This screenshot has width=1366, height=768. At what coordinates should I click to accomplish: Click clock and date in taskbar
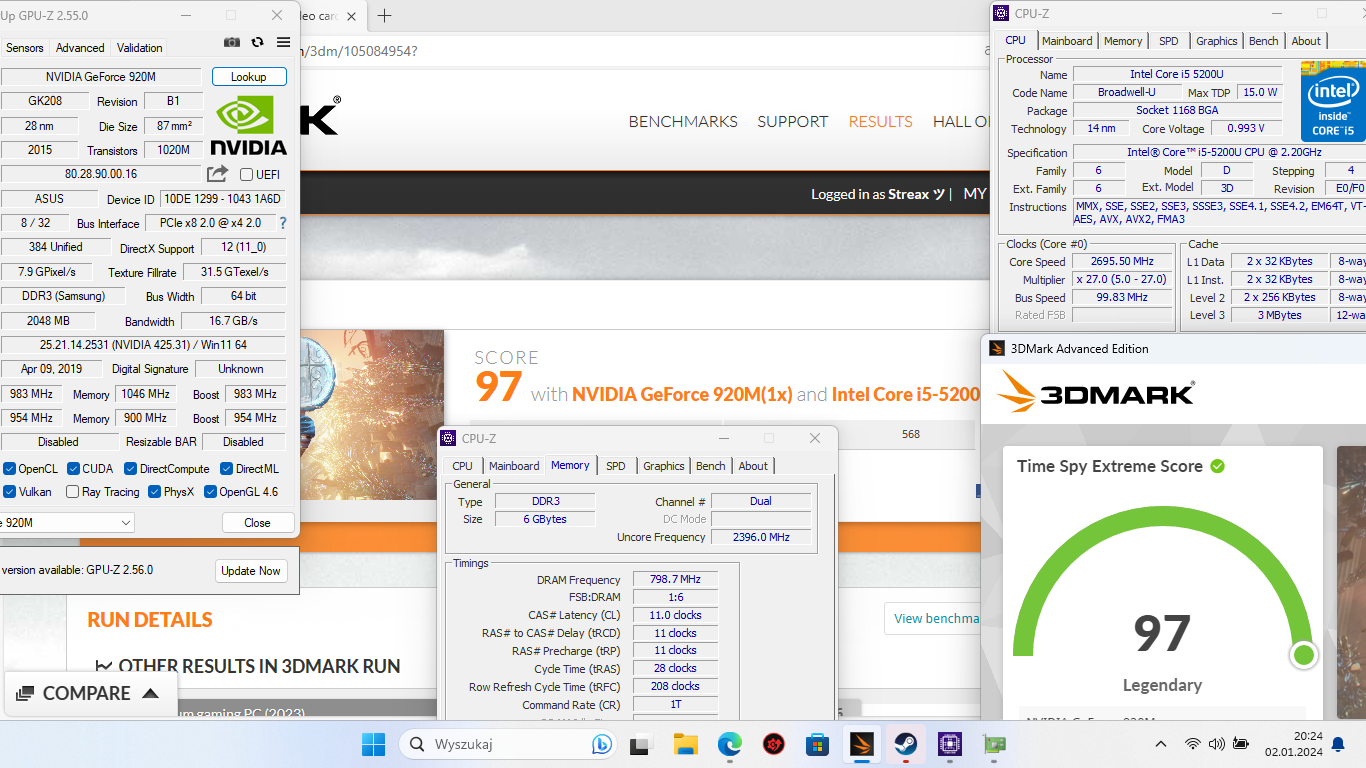[x=1292, y=744]
